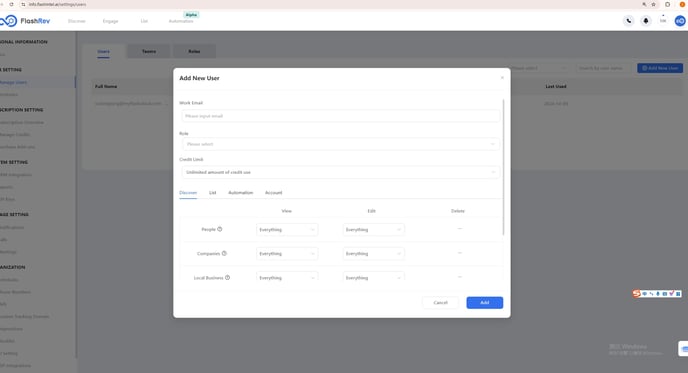This screenshot has height=373, width=688.
Task: Click the Add New User button
Action: coord(660,68)
